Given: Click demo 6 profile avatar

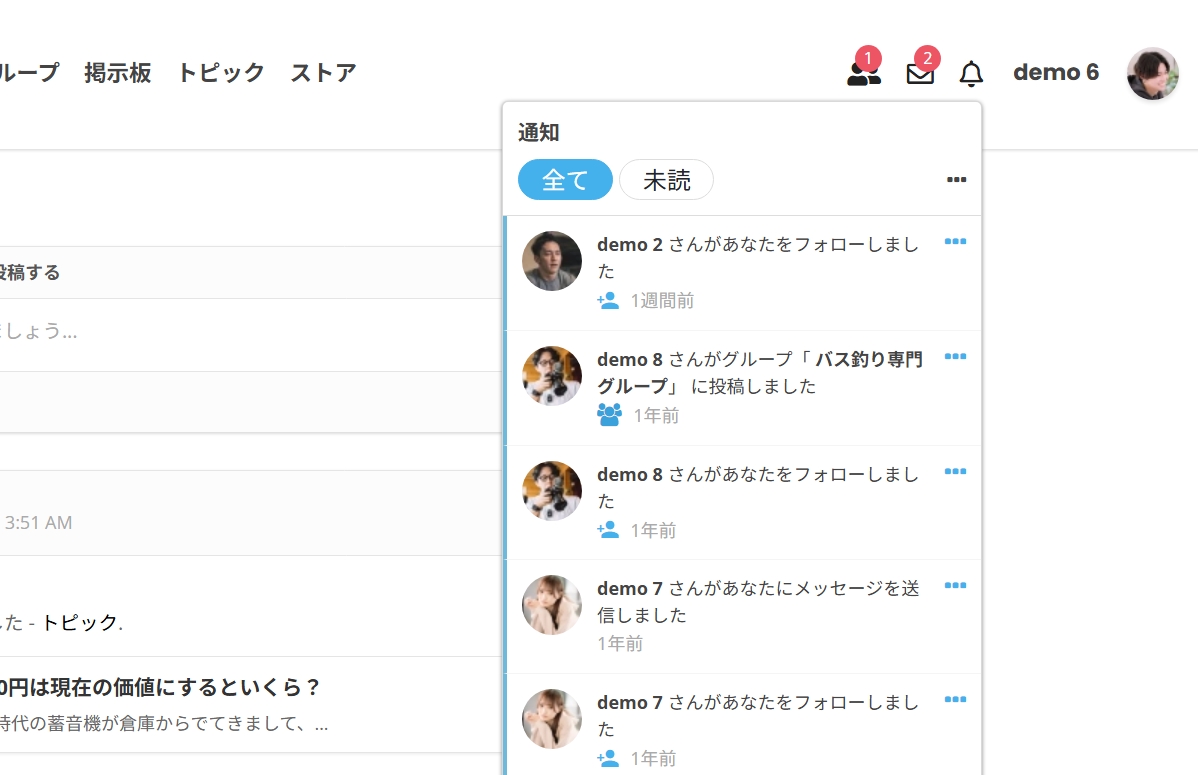Looking at the screenshot, I should pyautogui.click(x=1152, y=73).
